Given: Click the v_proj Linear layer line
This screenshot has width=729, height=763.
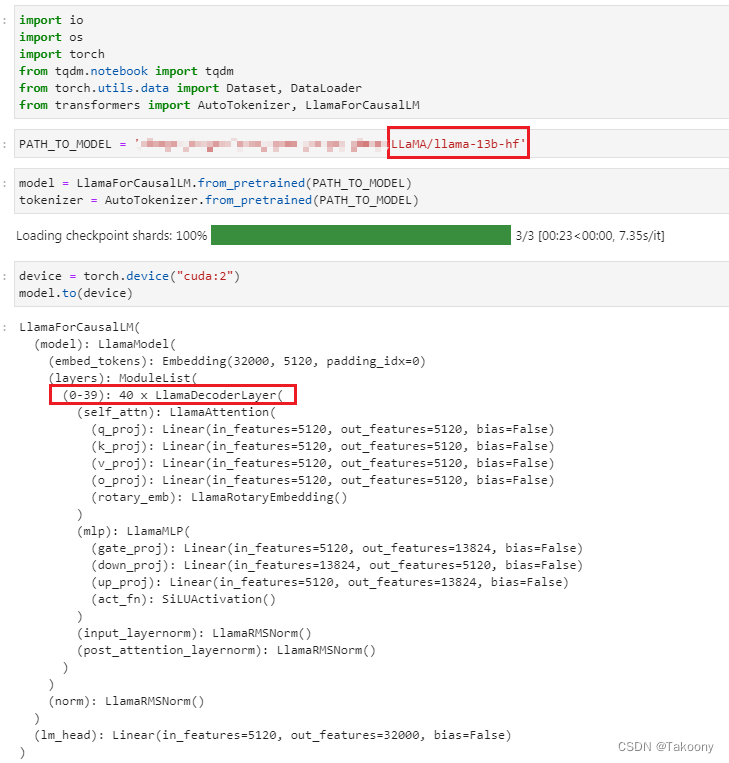Looking at the screenshot, I should pos(323,463).
